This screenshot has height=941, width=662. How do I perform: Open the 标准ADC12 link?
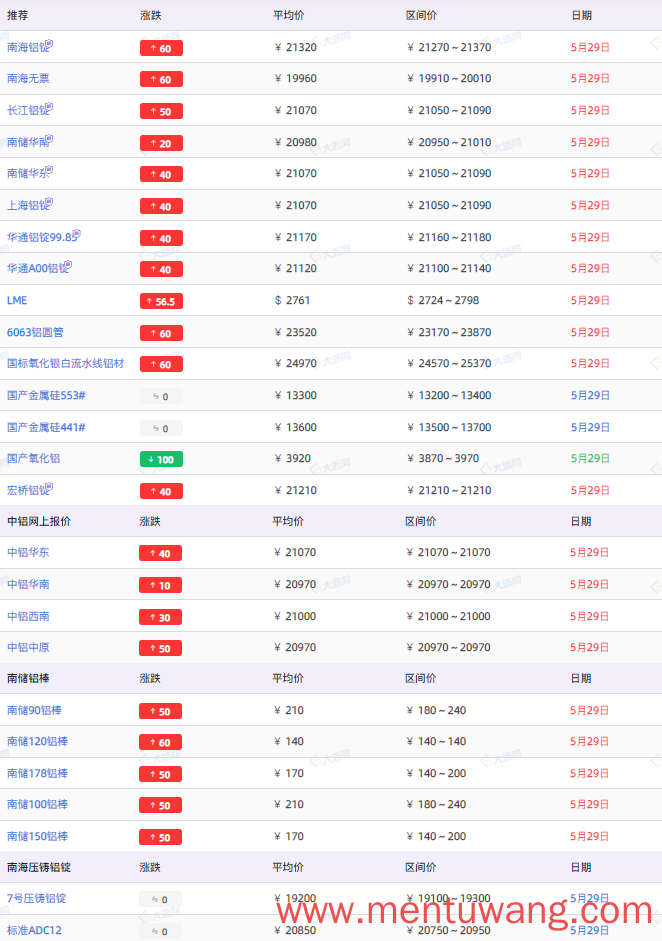click(x=34, y=930)
